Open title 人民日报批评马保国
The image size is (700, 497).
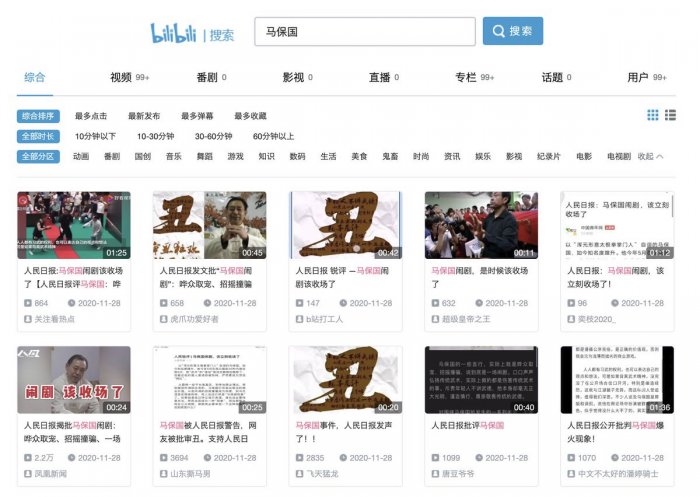pos(467,426)
